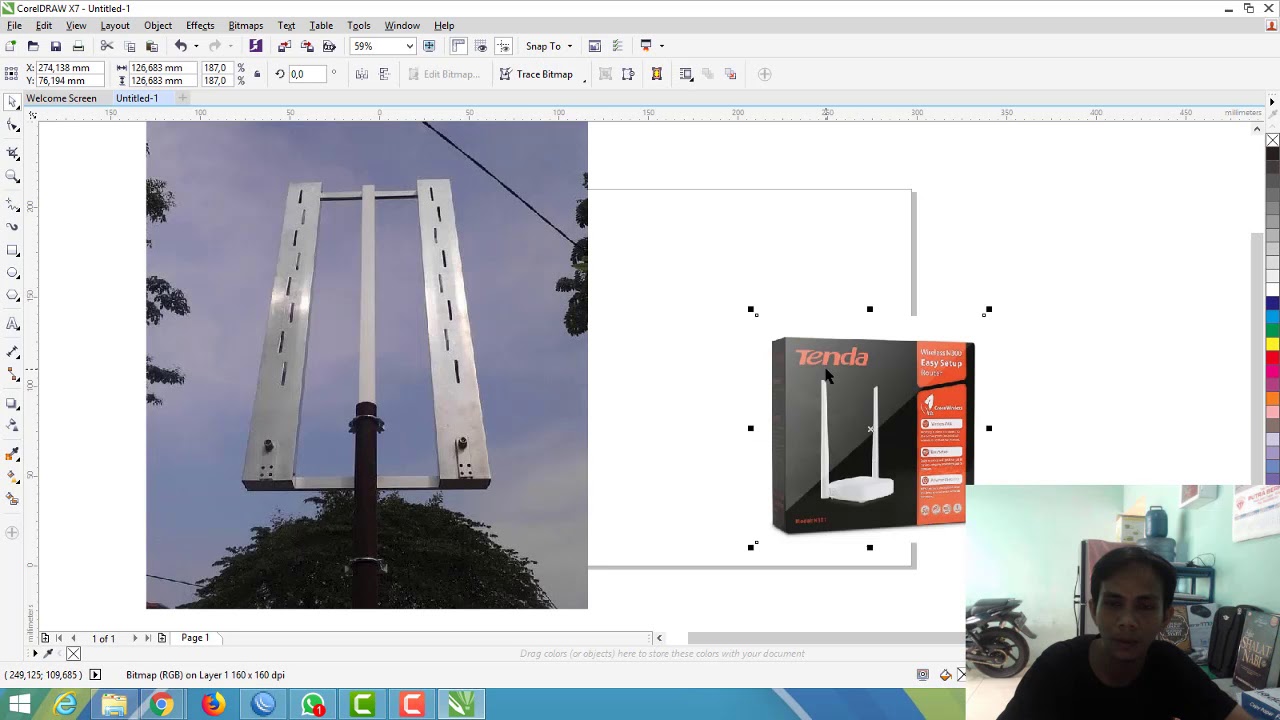Select the Text tool in the toolbox
Screen dimensions: 1280x720
(13, 324)
